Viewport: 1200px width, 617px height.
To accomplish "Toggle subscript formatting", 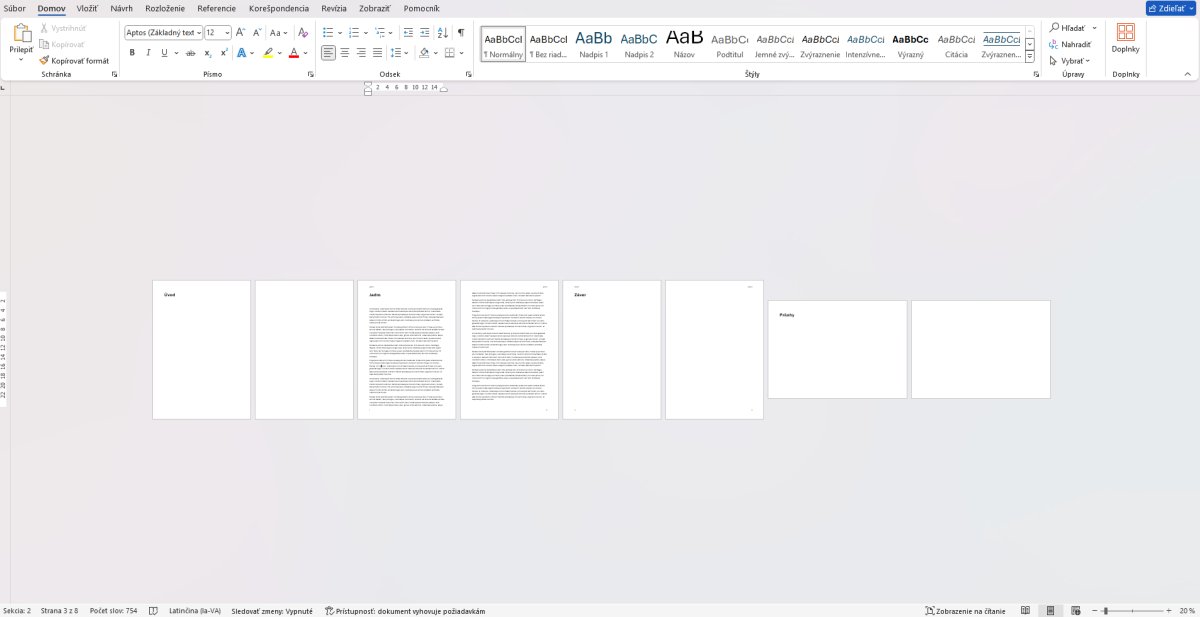I will point(208,52).
